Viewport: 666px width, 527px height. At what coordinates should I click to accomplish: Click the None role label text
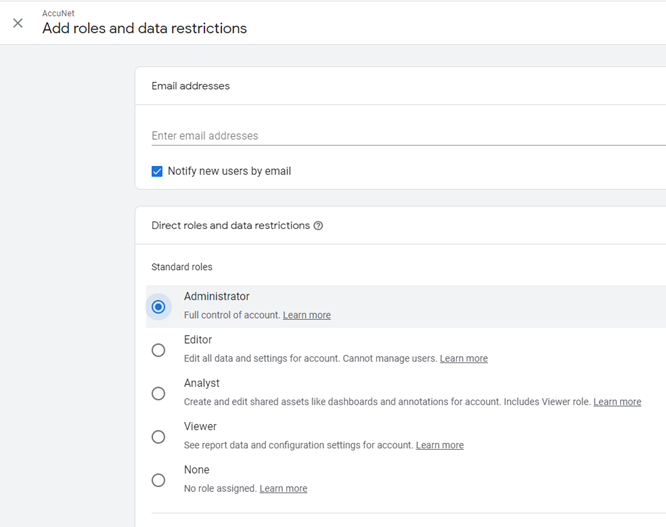coord(197,470)
